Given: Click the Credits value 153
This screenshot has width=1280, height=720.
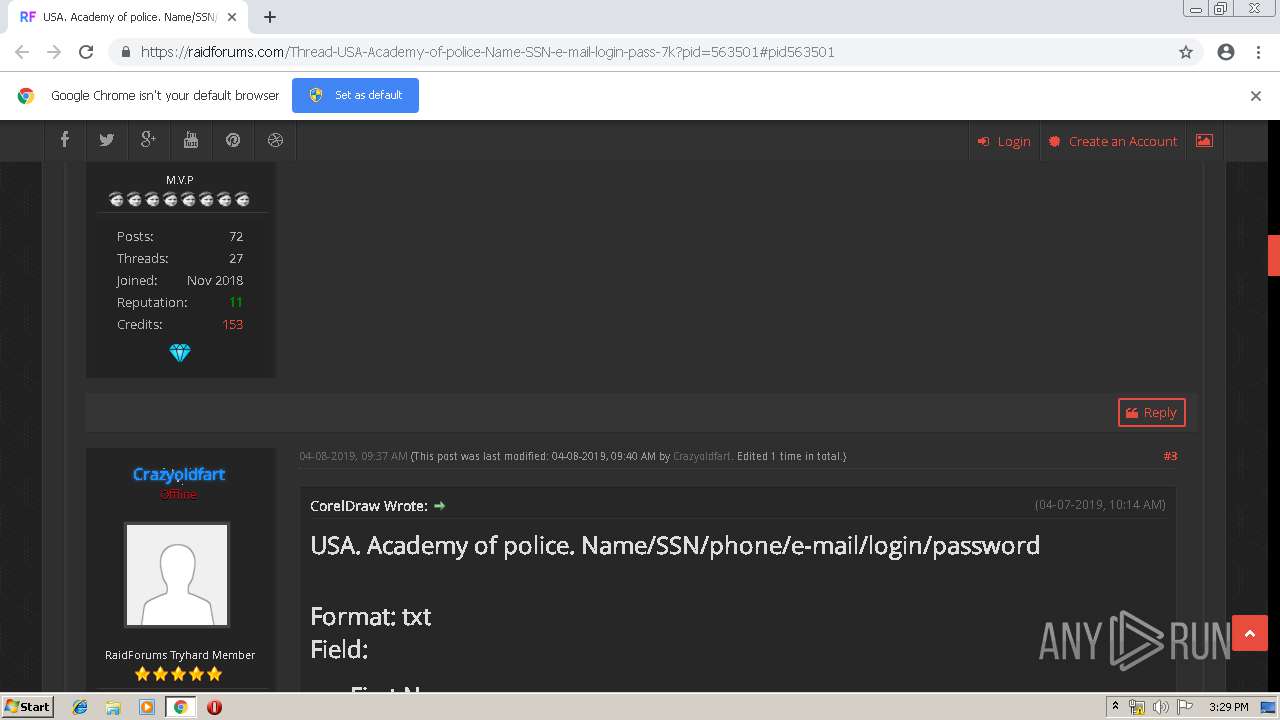Looking at the screenshot, I should [232, 324].
